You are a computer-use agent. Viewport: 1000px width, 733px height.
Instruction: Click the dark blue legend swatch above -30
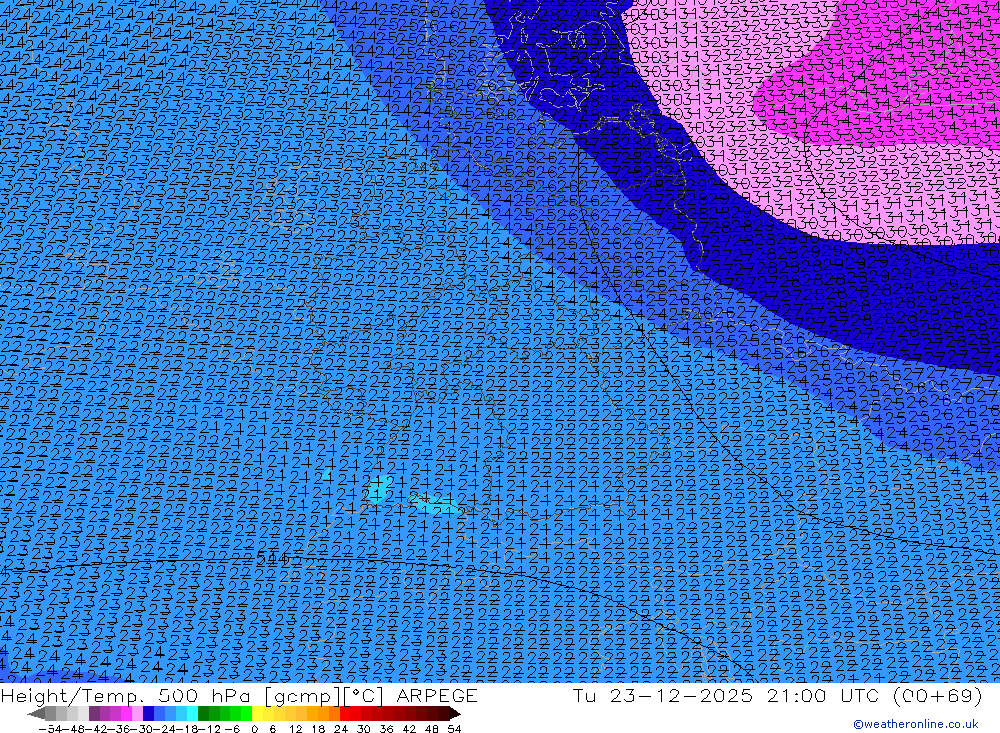coord(148,713)
